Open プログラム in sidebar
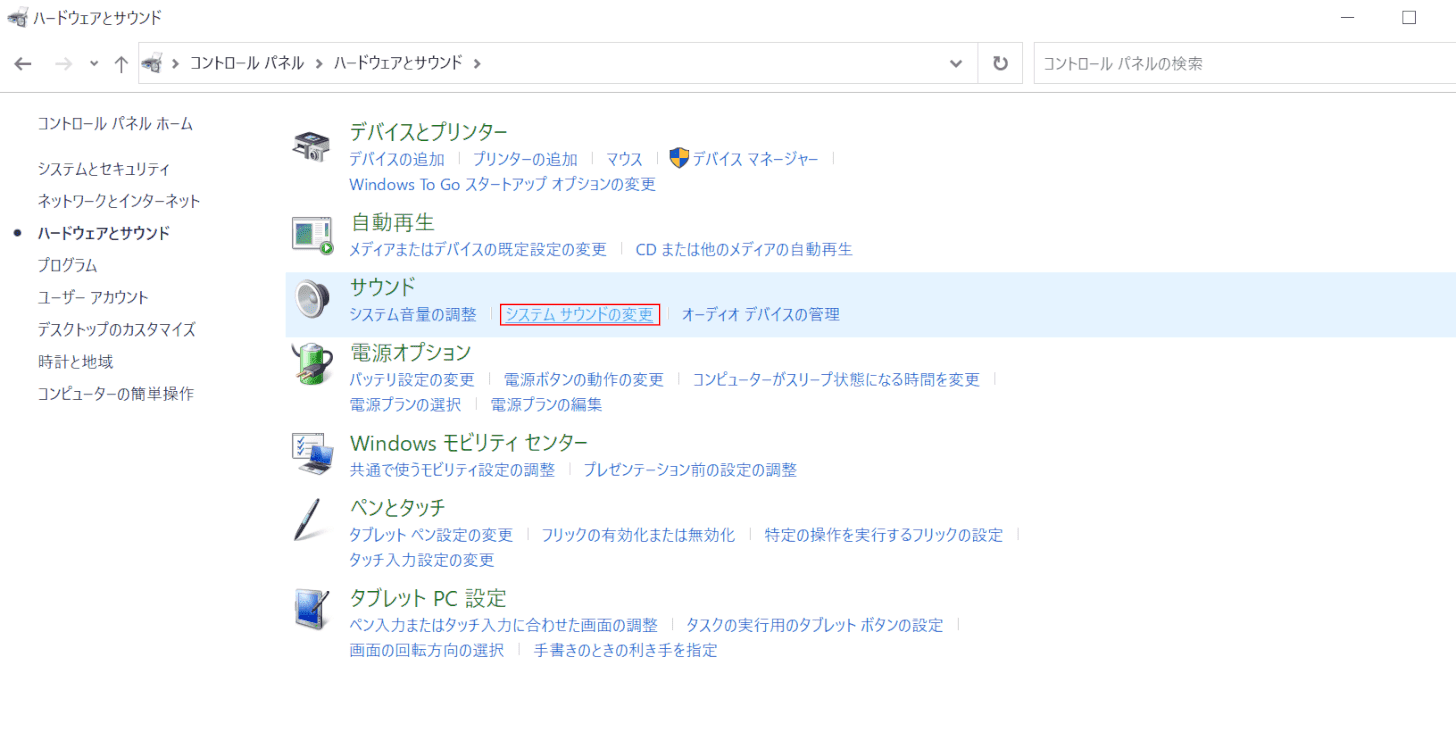The image size is (1456, 732). pos(67,265)
